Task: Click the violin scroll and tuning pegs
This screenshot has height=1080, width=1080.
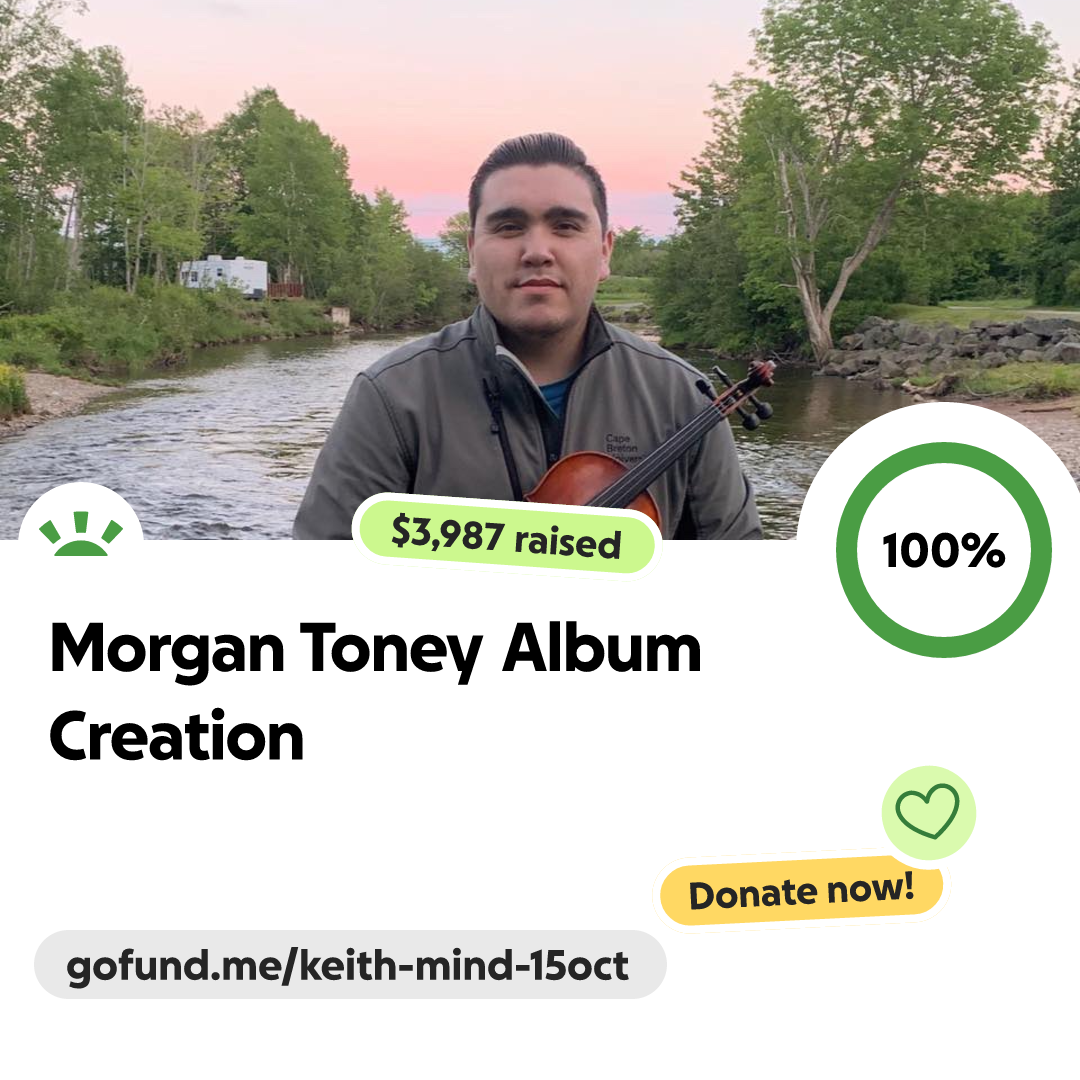Action: pyautogui.click(x=744, y=393)
